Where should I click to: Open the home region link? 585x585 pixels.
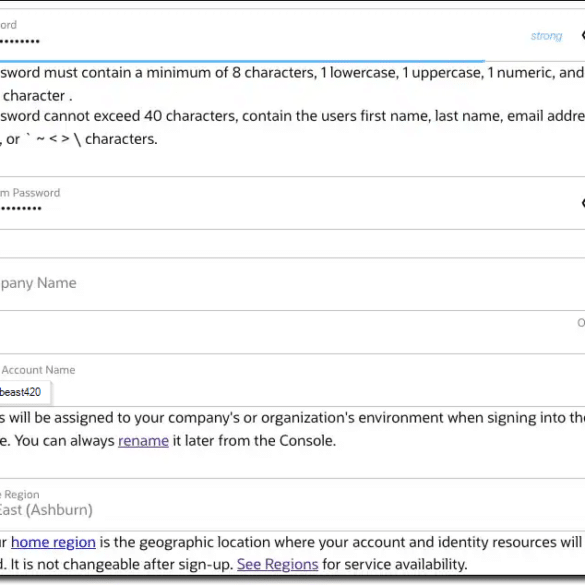coord(53,542)
